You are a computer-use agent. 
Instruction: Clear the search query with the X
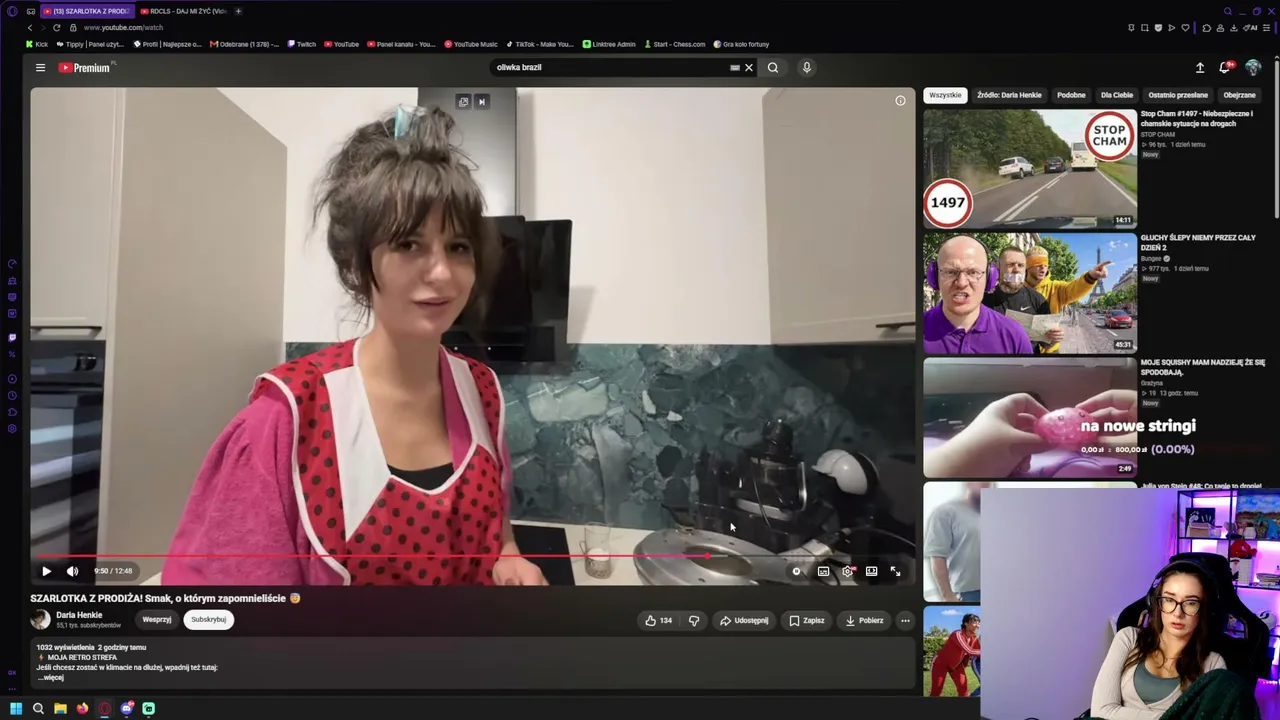[x=749, y=68]
